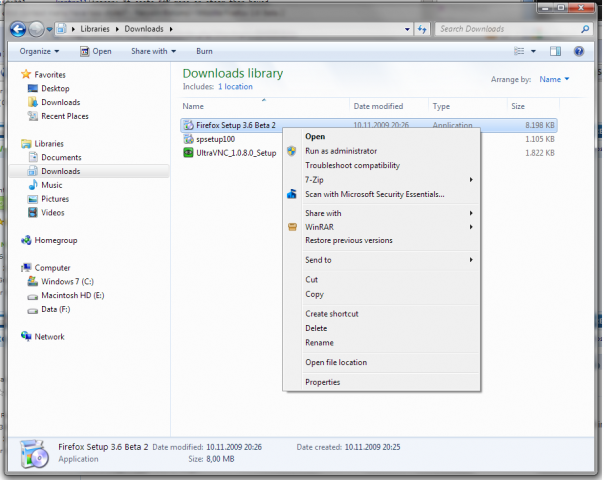
Task: Open Help via the question mark icon
Action: (579, 51)
